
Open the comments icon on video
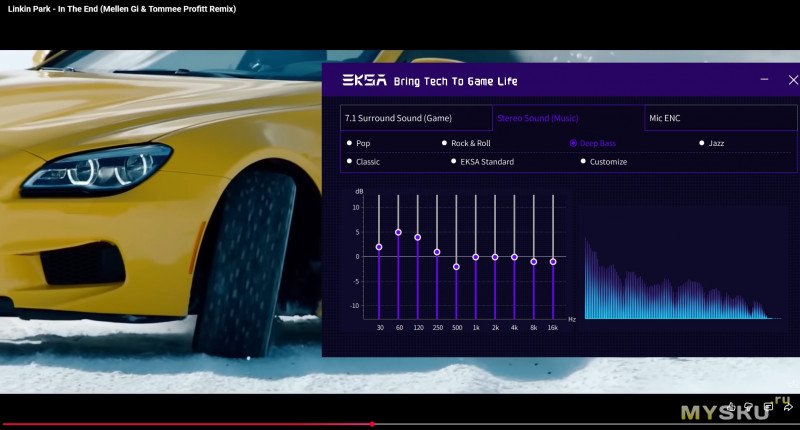click(x=768, y=407)
